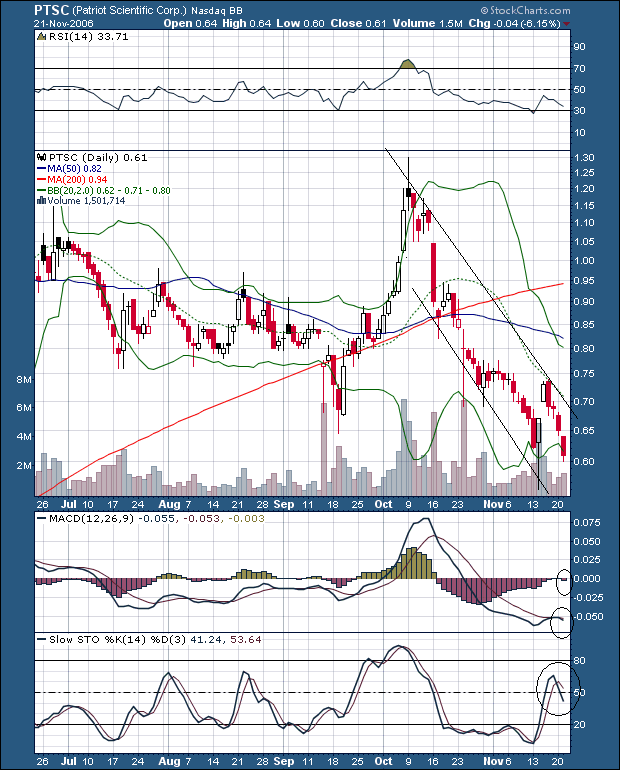This screenshot has height=770, width=620.
Task: Click the Slow STO %K(14) %D(3) label
Action: 118,639
